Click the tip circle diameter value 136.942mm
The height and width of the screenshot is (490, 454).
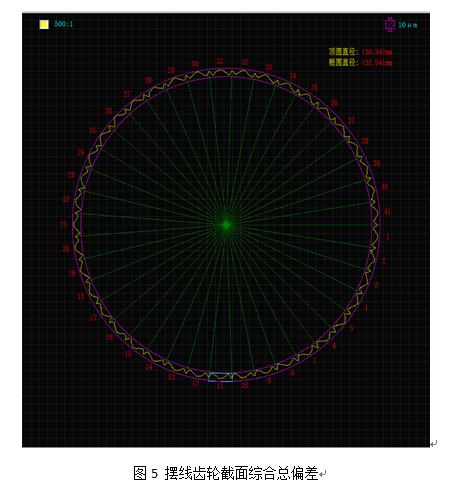pos(377,52)
